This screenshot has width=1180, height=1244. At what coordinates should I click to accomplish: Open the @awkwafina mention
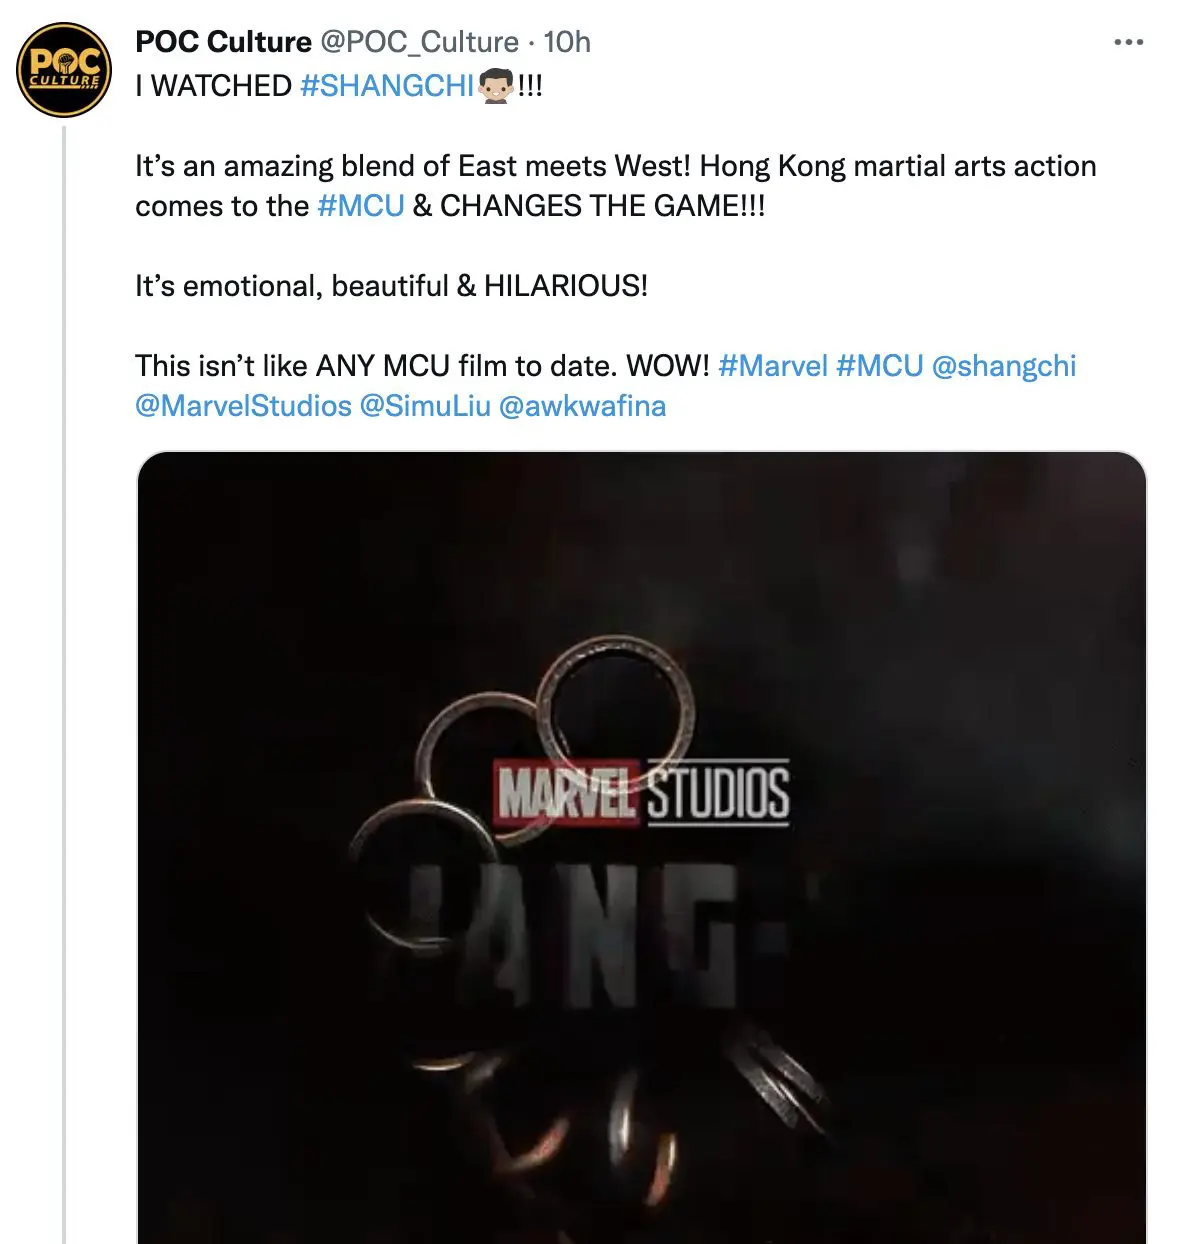pyautogui.click(x=582, y=406)
